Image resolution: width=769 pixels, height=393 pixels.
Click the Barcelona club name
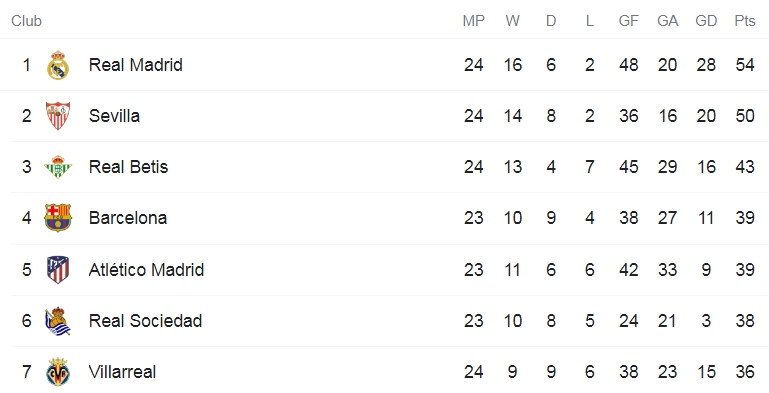pos(128,218)
